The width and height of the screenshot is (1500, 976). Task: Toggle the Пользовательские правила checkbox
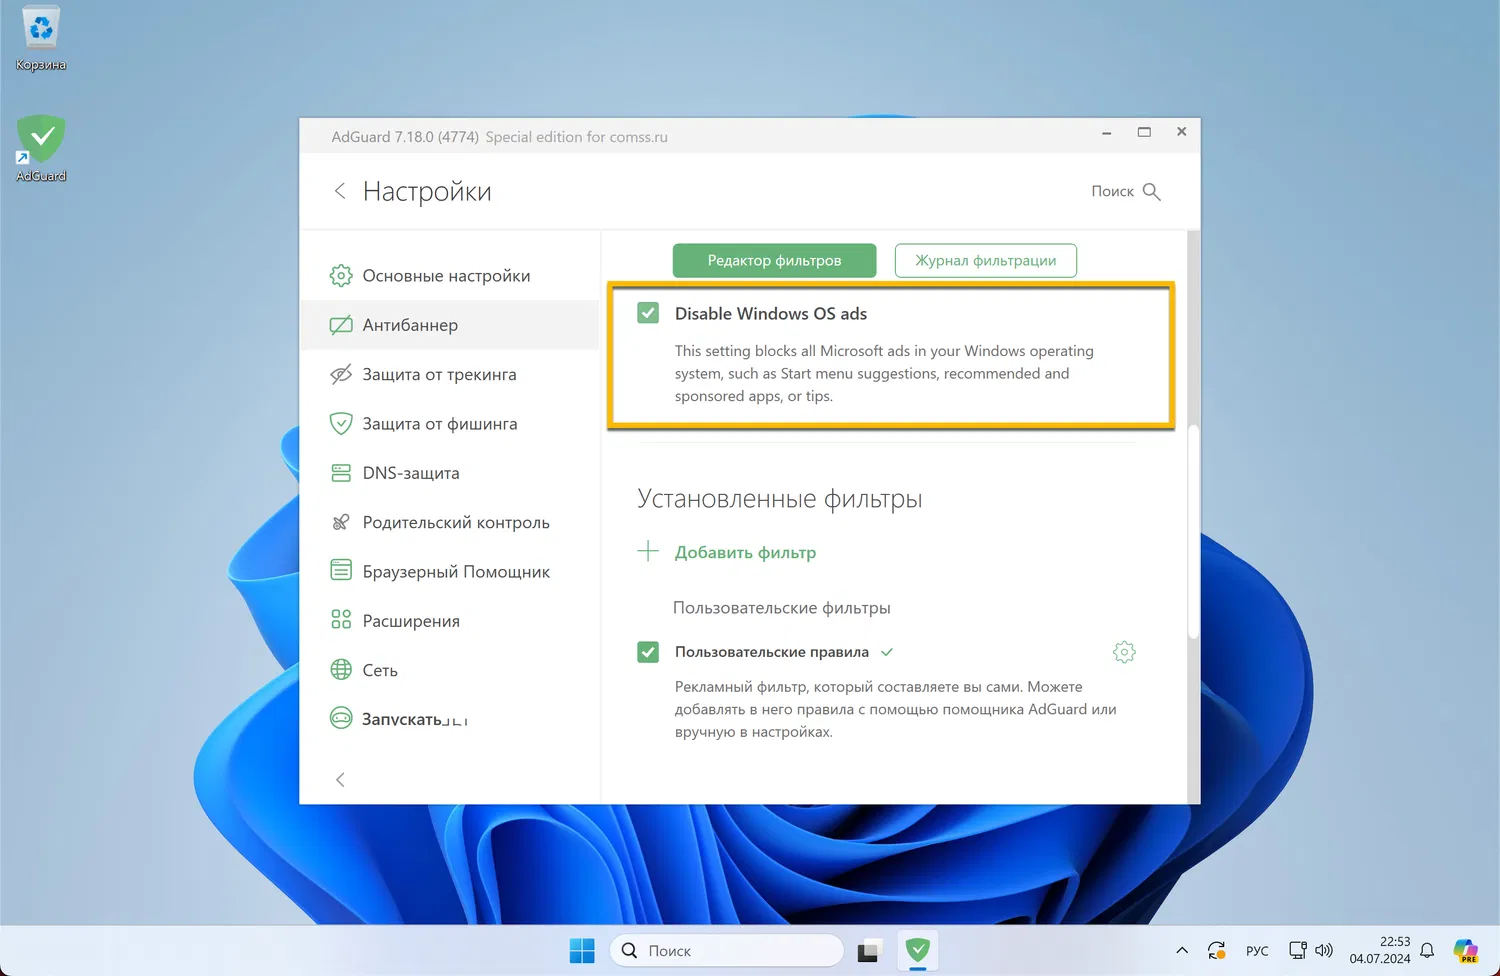tap(648, 652)
